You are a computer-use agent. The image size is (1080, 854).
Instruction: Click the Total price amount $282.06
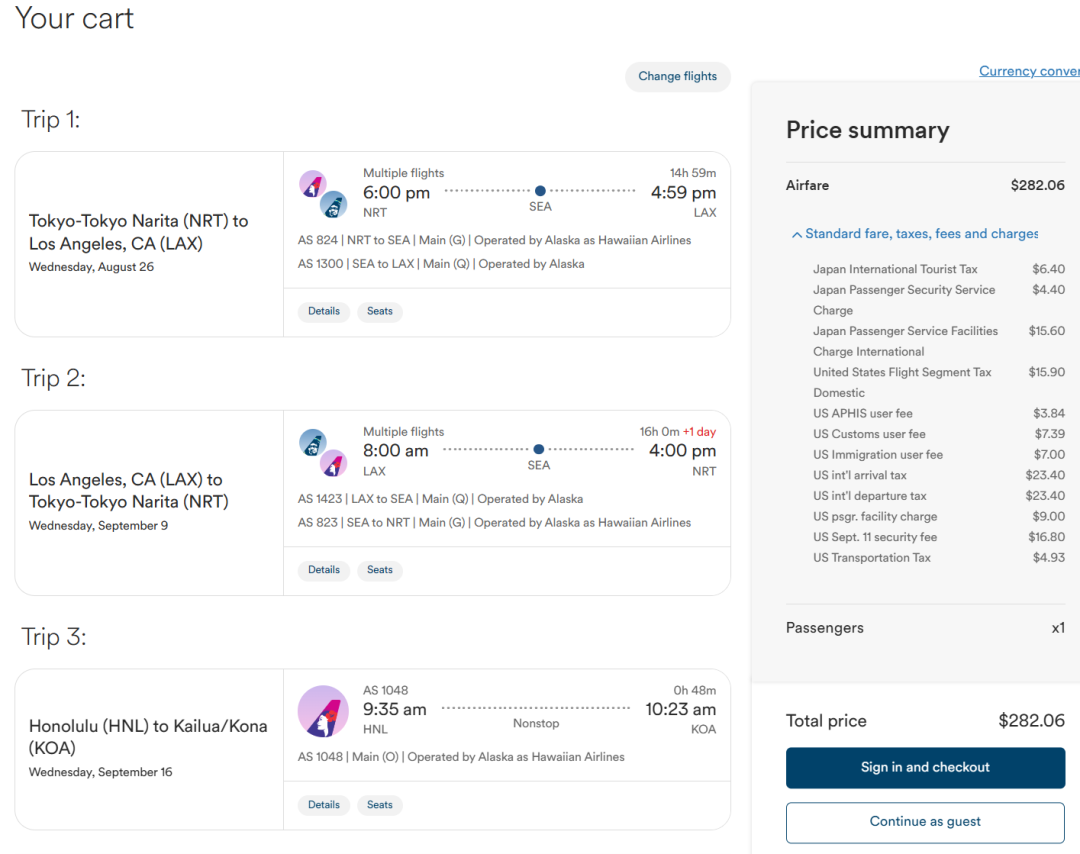coord(1031,721)
